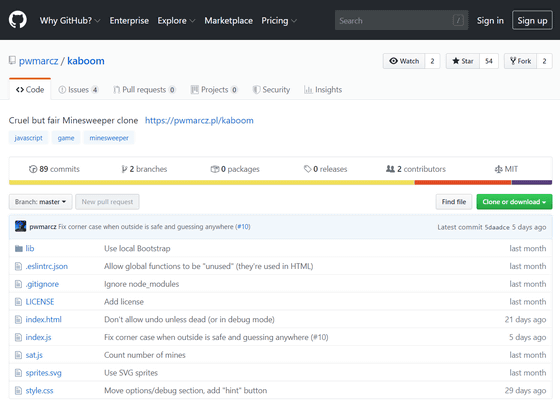The image size is (560, 407).
Task: Click the pwmarcz avatar in commit bar
Action: coord(20,226)
